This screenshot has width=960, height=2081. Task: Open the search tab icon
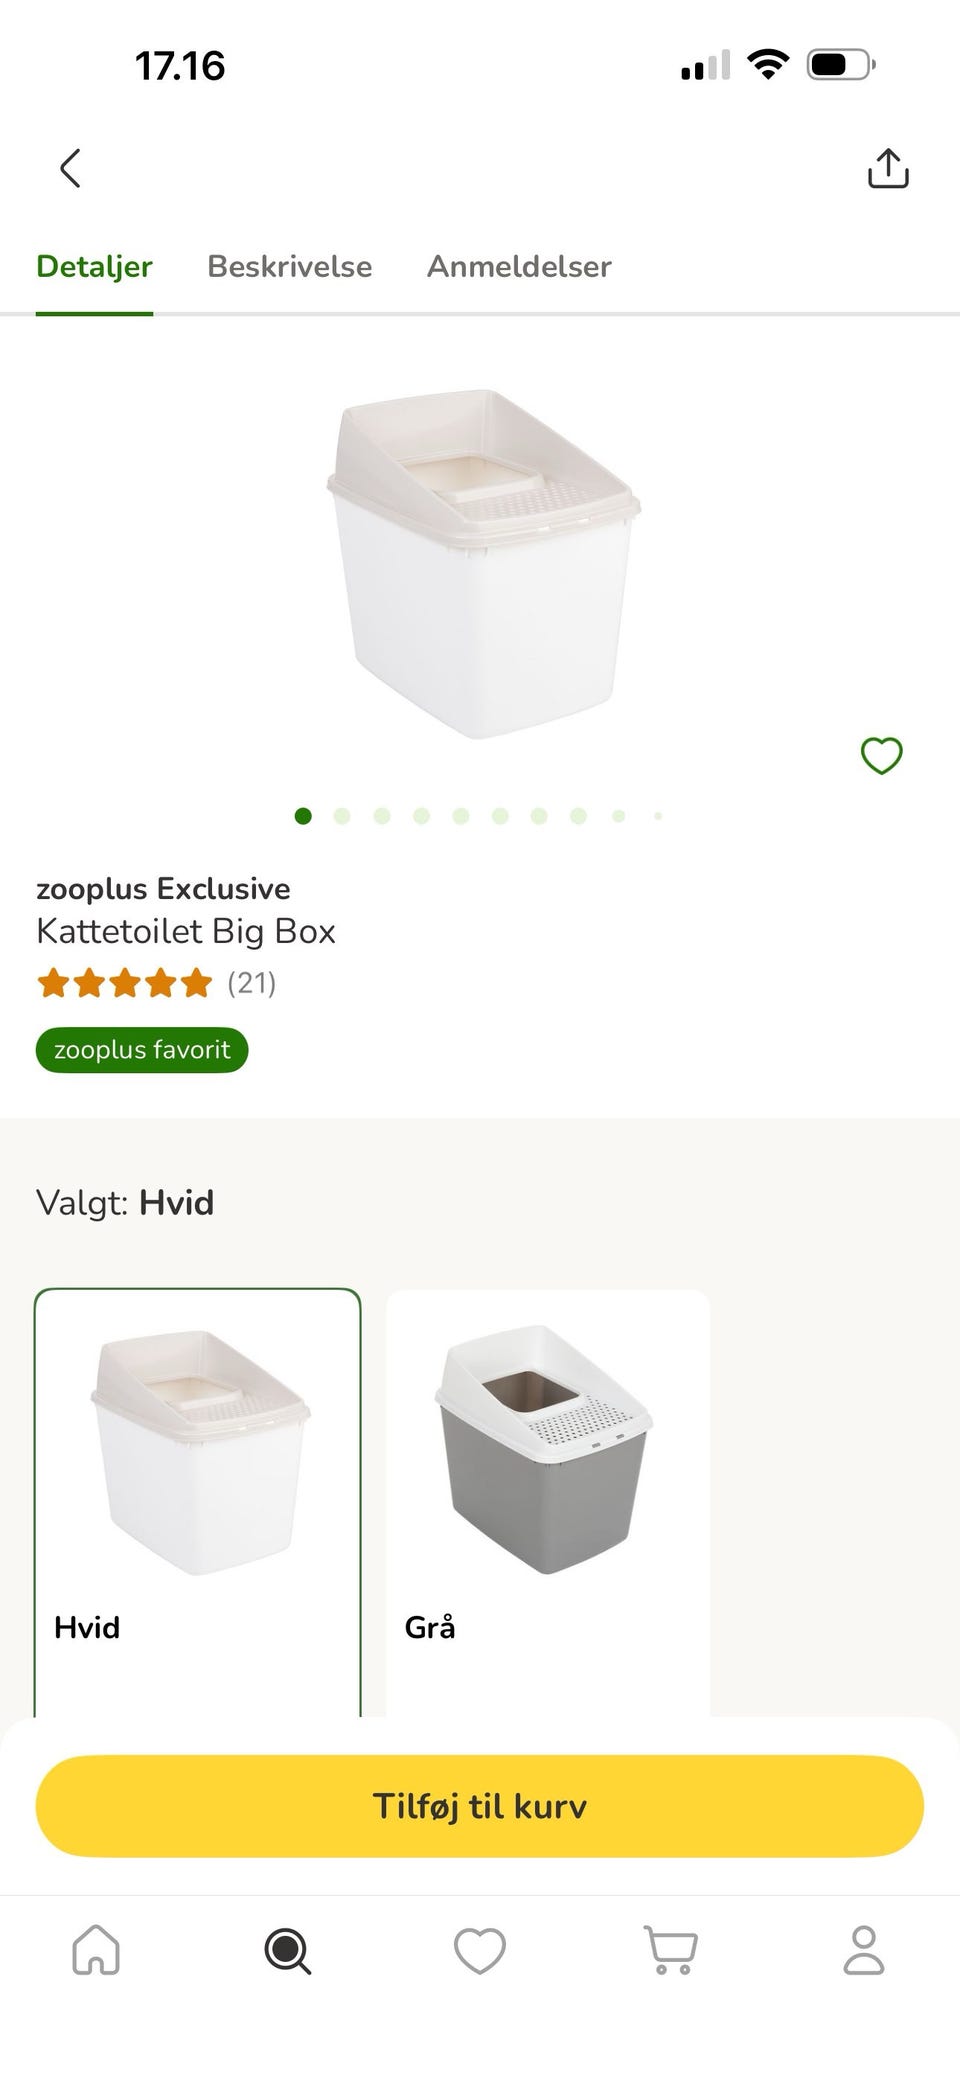click(x=288, y=1950)
